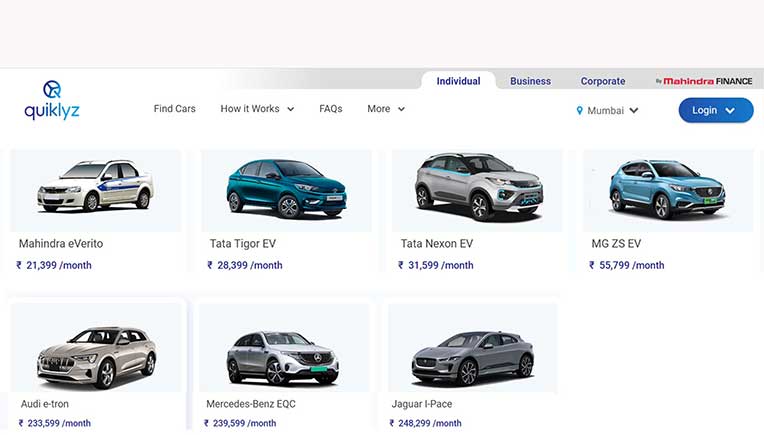Expand the How it Works menu
764x435 pixels.
(x=257, y=109)
